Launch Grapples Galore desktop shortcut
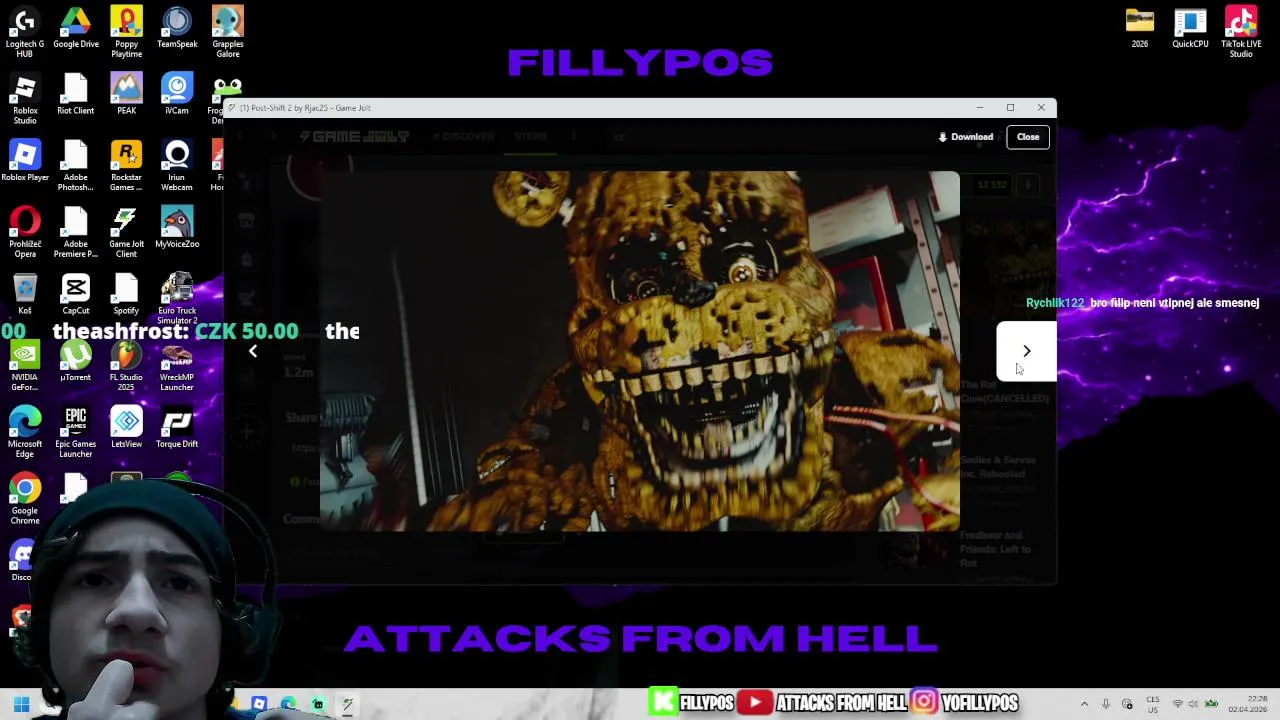Screen dimensions: 1280x720 [227, 31]
